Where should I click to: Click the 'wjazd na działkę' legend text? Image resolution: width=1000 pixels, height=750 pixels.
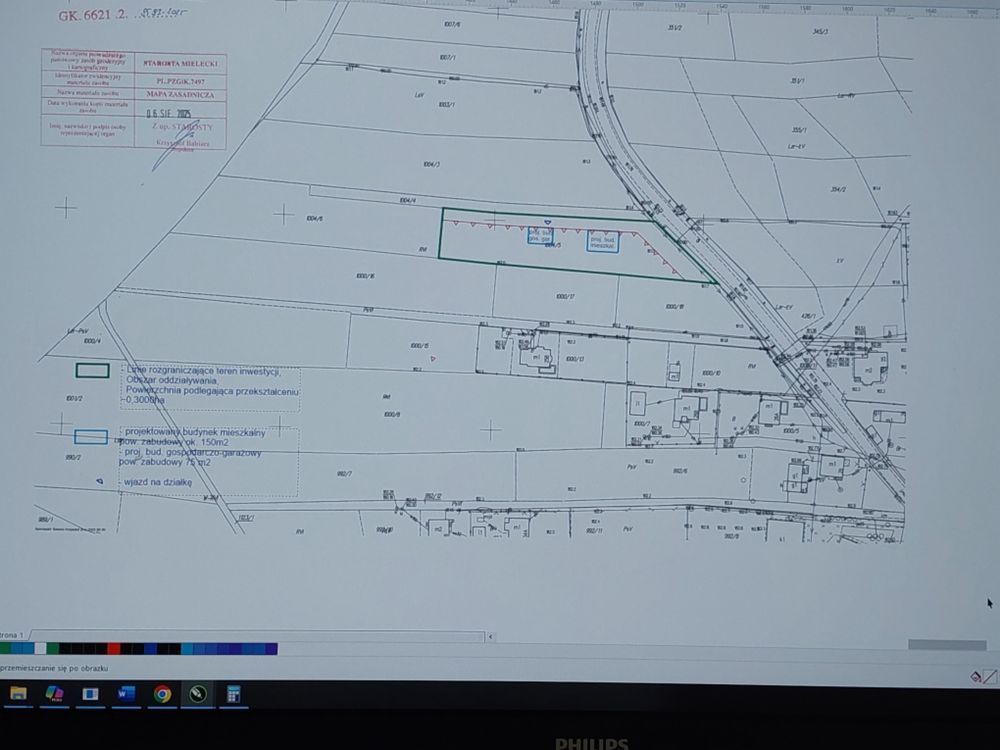(x=158, y=482)
